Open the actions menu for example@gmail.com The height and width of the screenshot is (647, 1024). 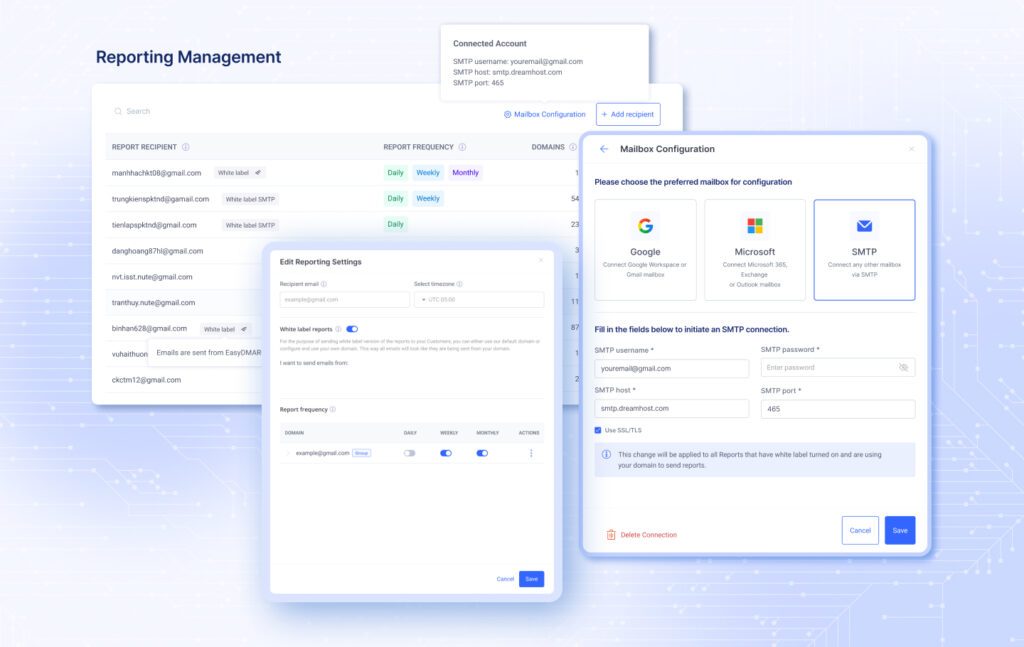coord(531,453)
